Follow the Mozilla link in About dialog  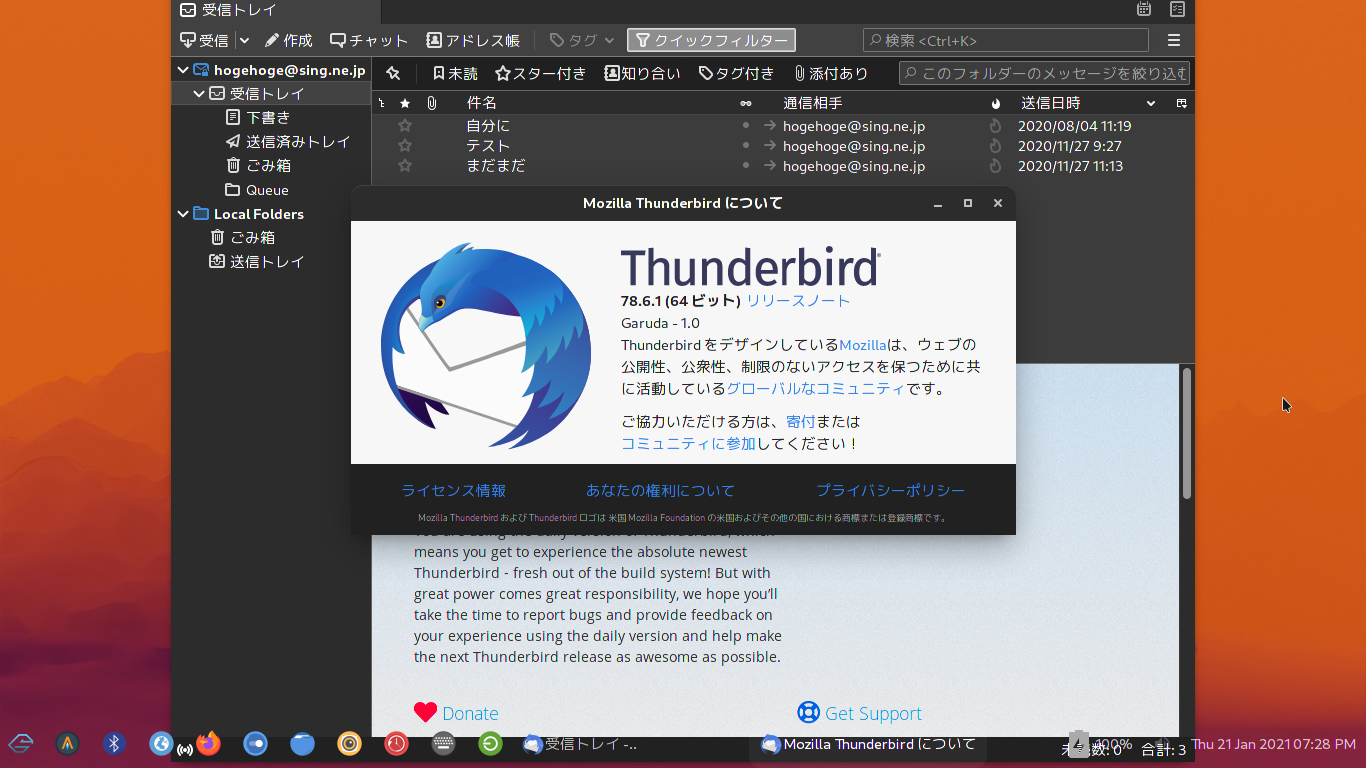(x=863, y=345)
